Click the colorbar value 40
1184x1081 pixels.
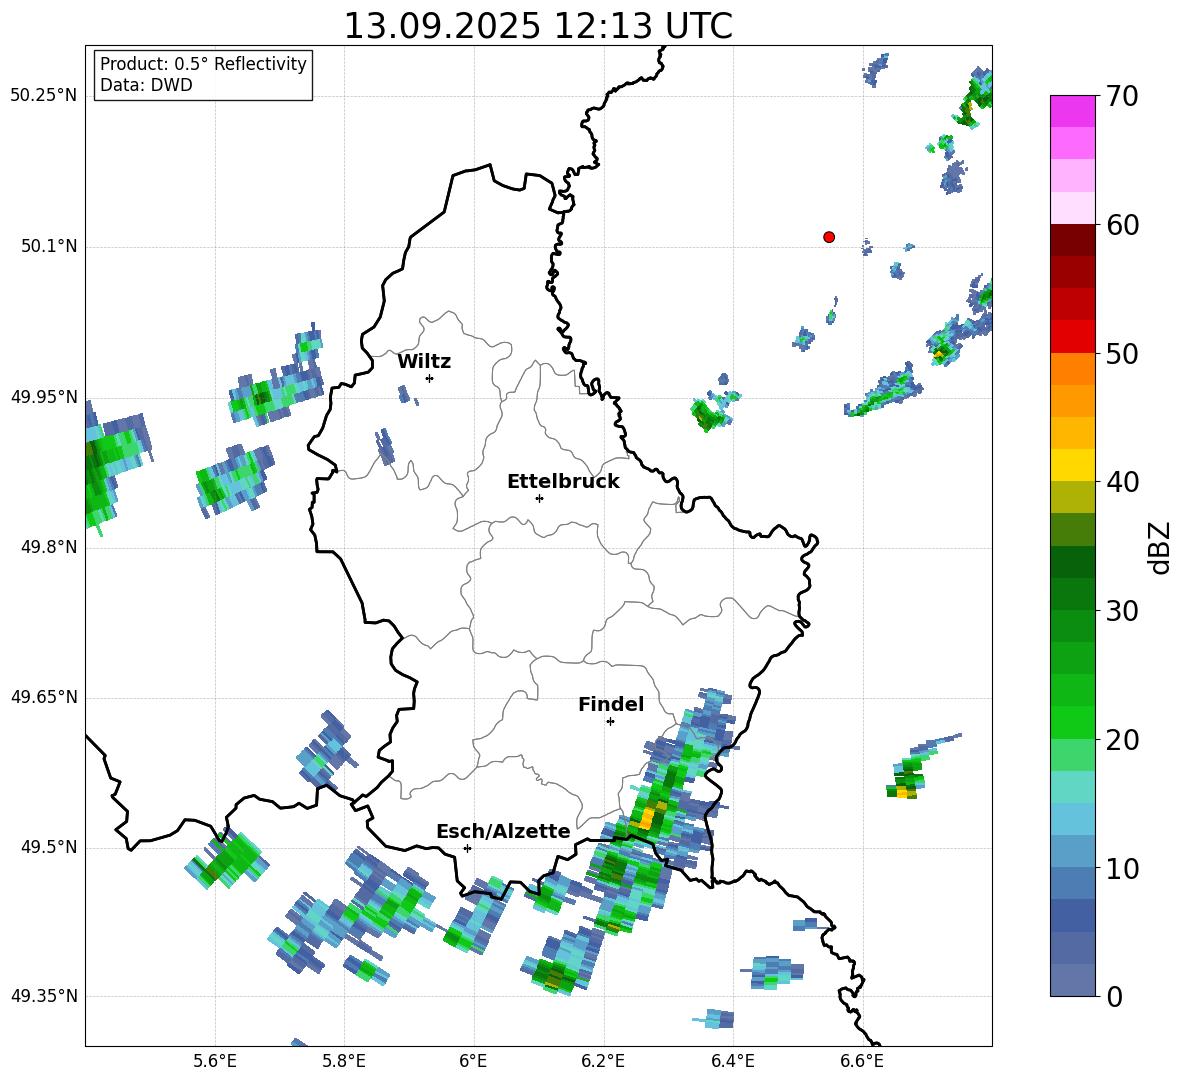pos(1122,482)
